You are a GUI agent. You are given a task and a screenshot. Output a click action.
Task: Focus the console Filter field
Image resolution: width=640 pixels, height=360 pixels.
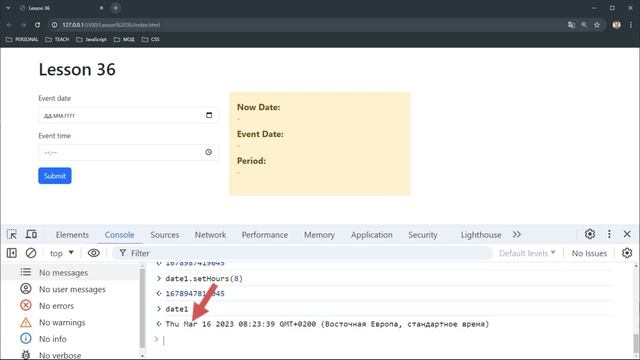pos(302,253)
